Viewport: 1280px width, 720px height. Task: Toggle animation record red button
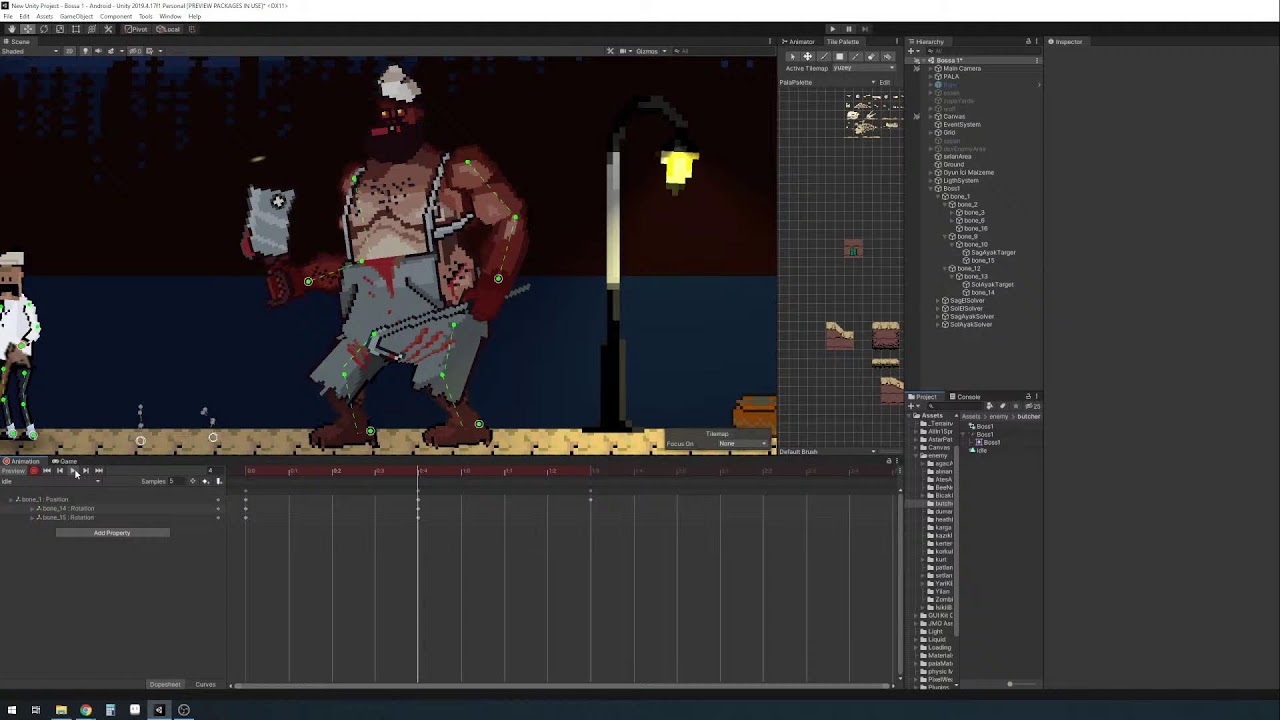pyautogui.click(x=34, y=471)
